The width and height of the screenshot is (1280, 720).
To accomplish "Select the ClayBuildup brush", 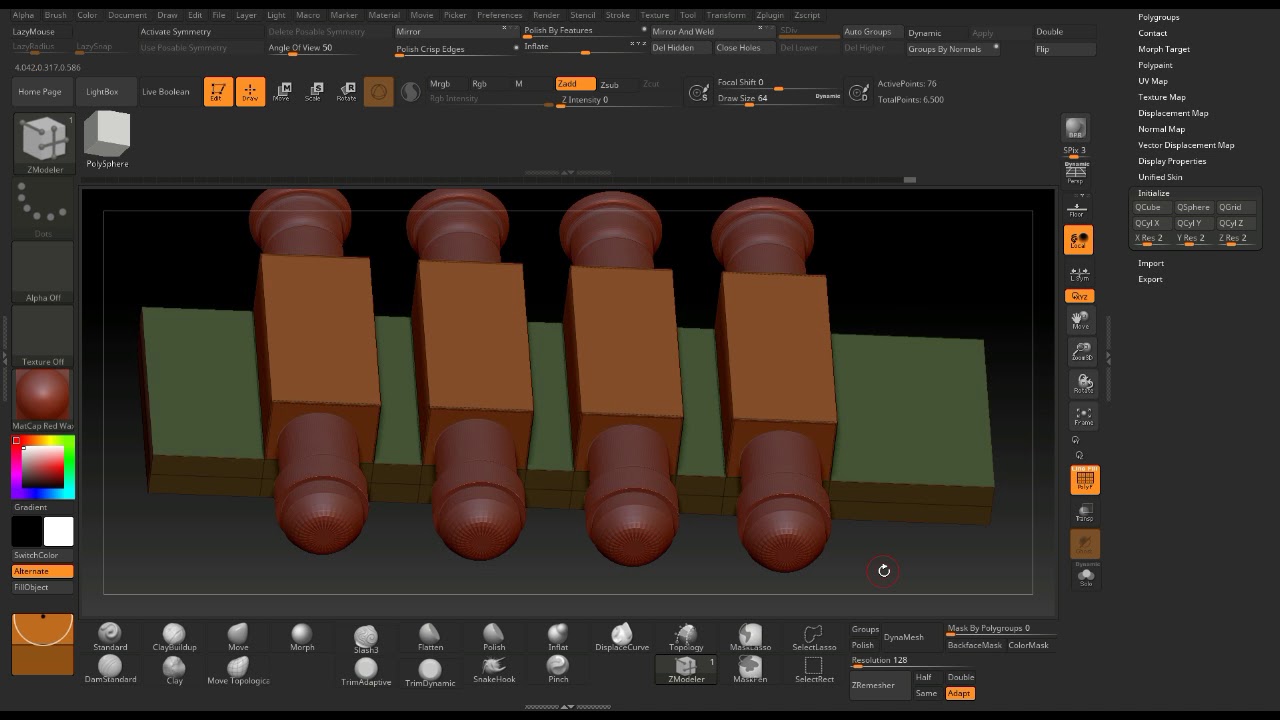I will point(174,637).
